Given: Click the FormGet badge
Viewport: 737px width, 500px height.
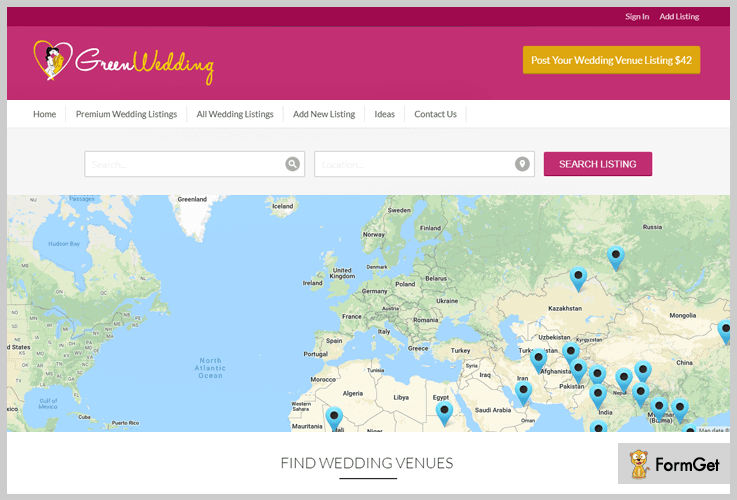Looking at the screenshot, I should pos(674,464).
